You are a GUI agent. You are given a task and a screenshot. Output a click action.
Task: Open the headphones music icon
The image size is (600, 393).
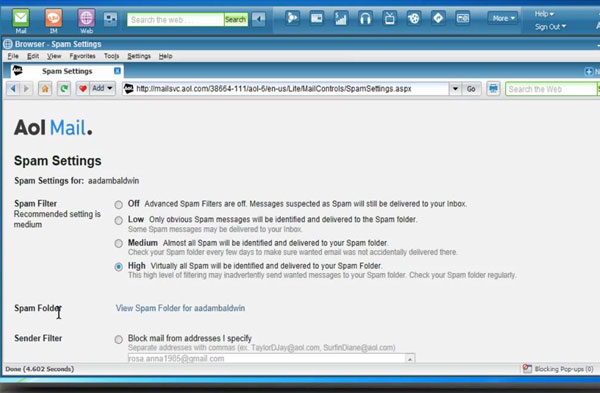[x=365, y=18]
